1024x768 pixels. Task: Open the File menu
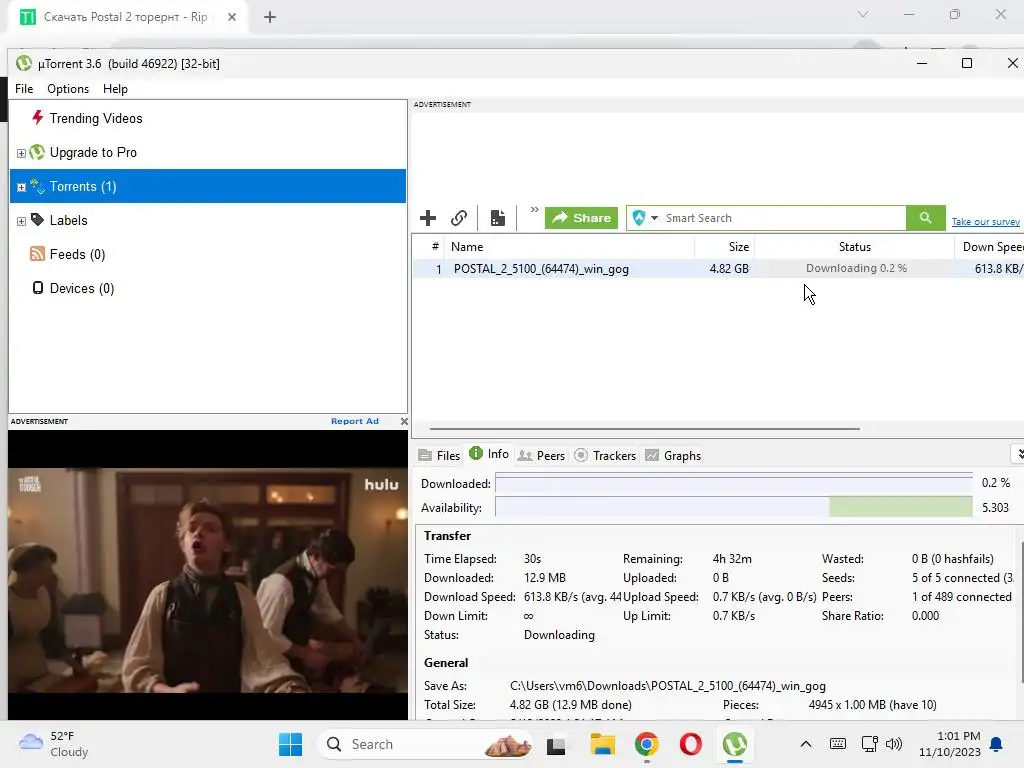click(24, 89)
